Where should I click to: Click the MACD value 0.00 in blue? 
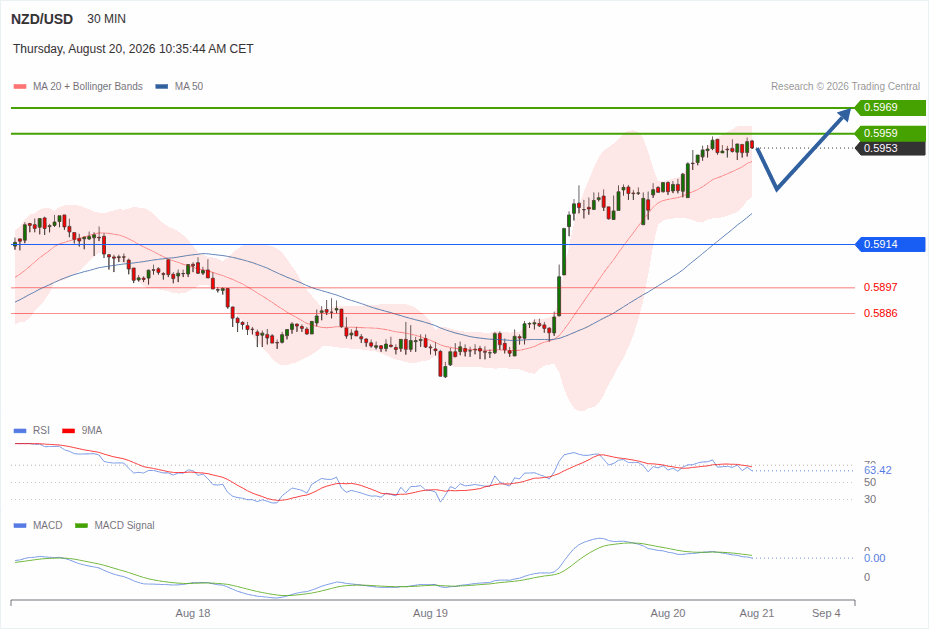[874, 559]
